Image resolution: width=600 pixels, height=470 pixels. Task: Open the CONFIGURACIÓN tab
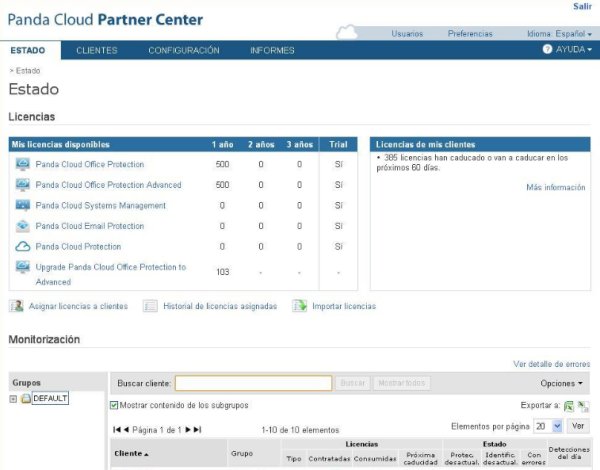[x=184, y=50]
